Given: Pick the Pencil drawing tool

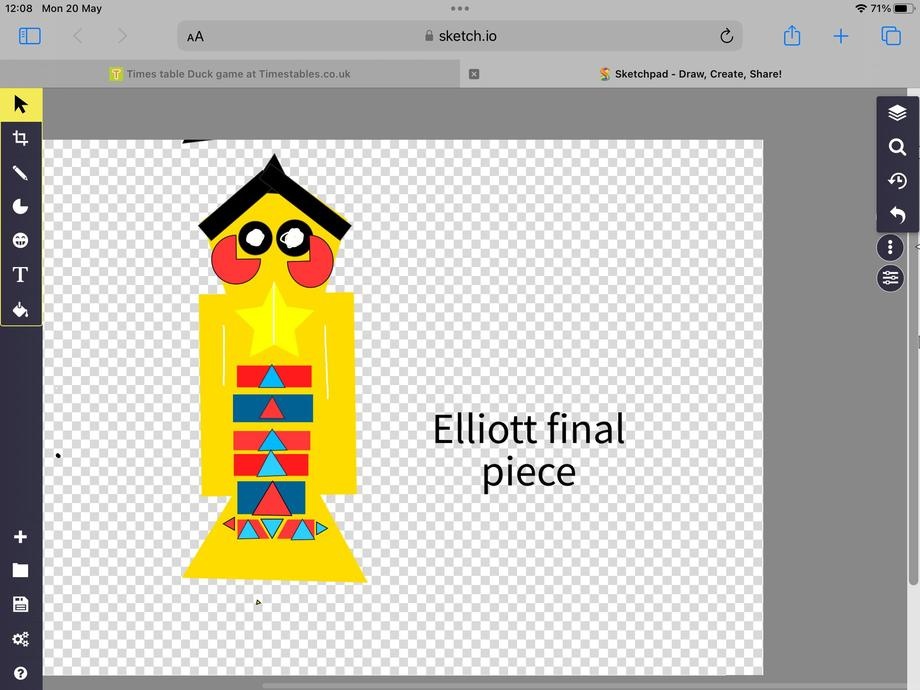Looking at the screenshot, I should [21, 172].
